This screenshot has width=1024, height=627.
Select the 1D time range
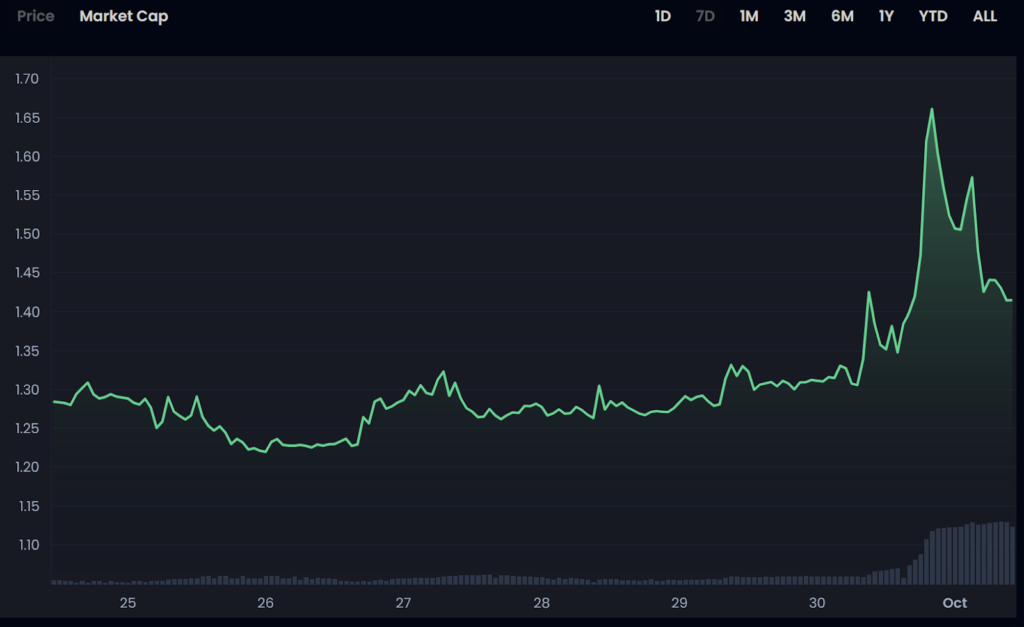pos(662,17)
